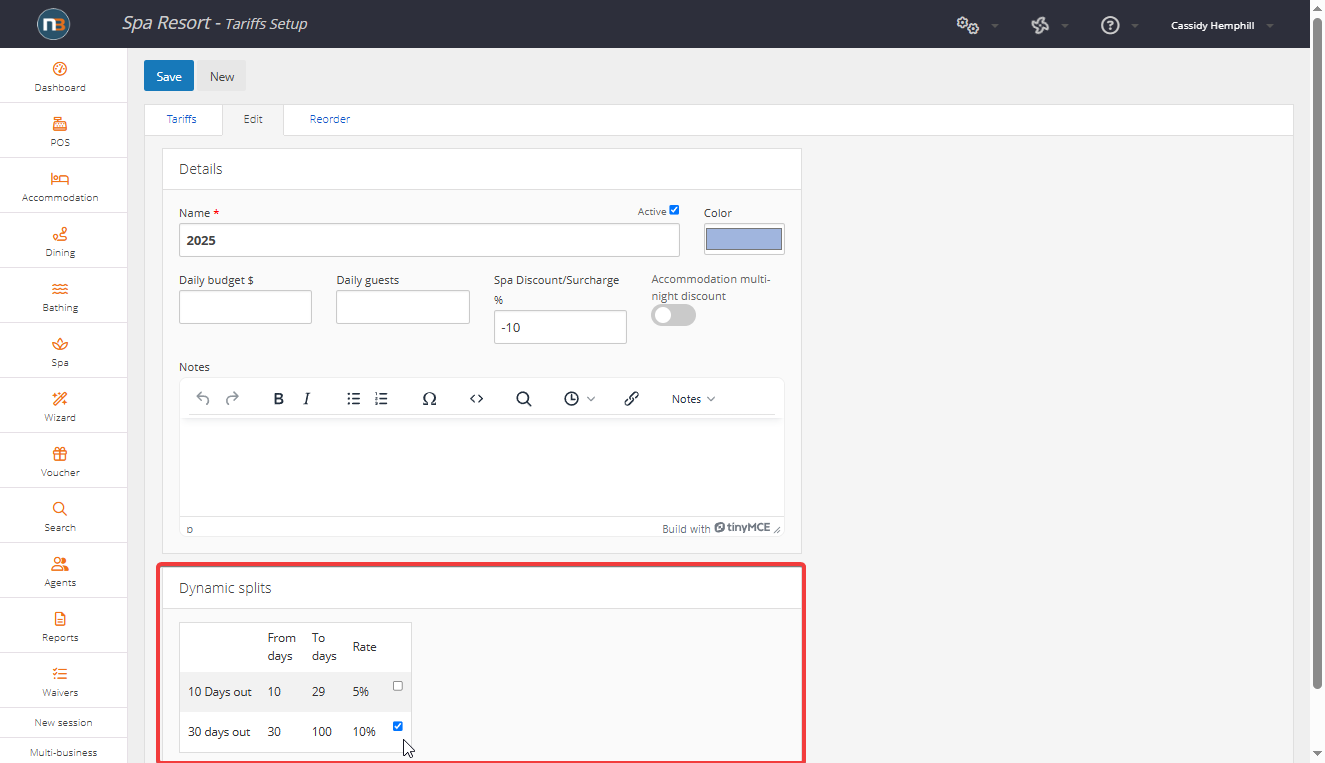Click the Bold formatting icon

point(279,399)
